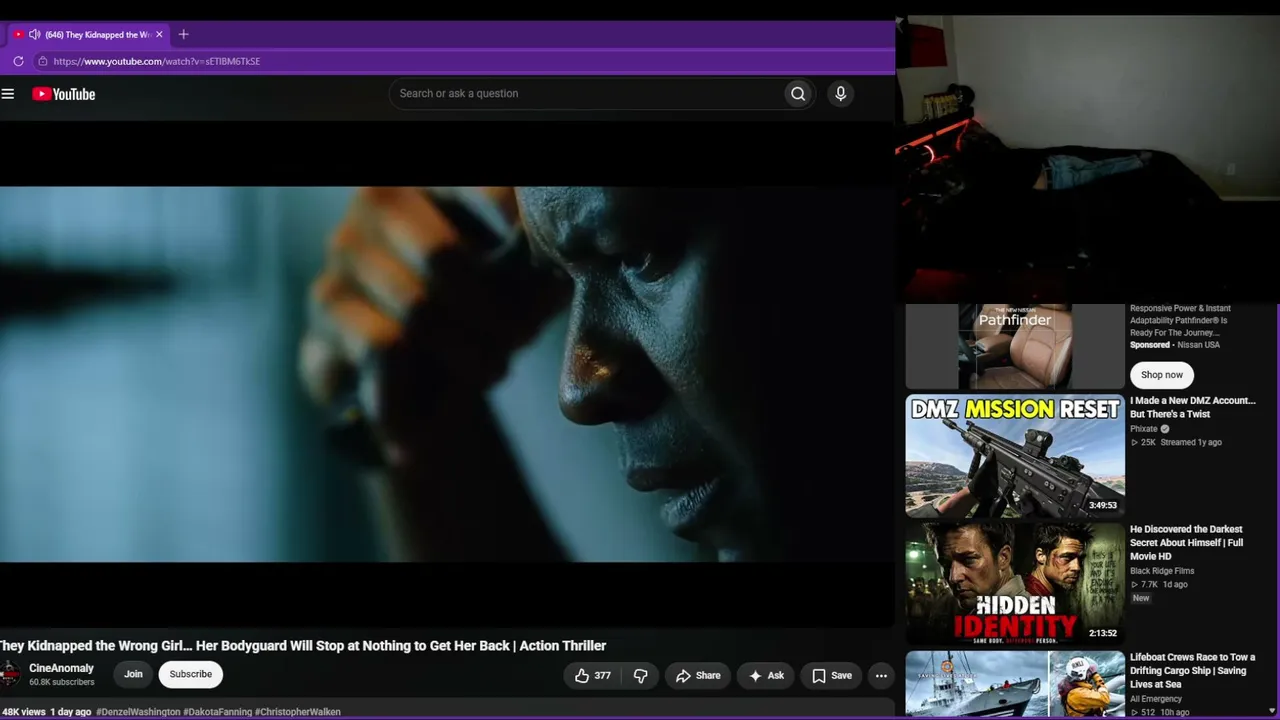This screenshot has height=720, width=1280.
Task: Dislike this video
Action: coord(640,676)
